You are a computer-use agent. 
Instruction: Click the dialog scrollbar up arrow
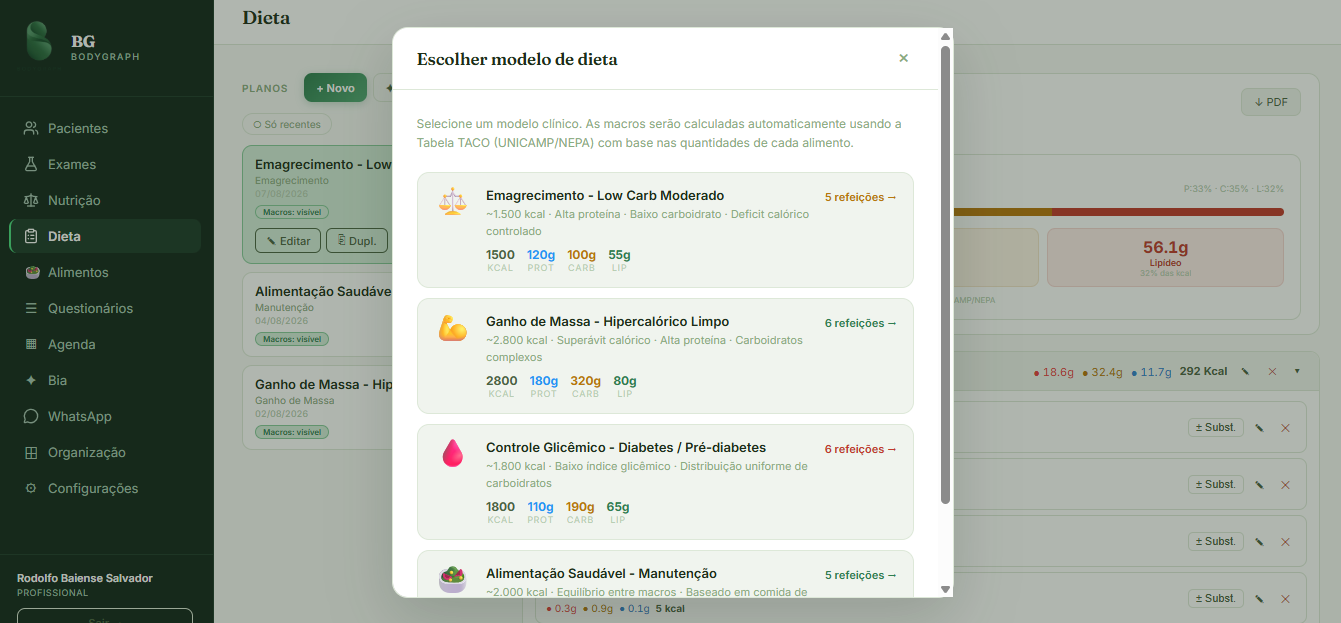click(x=945, y=37)
